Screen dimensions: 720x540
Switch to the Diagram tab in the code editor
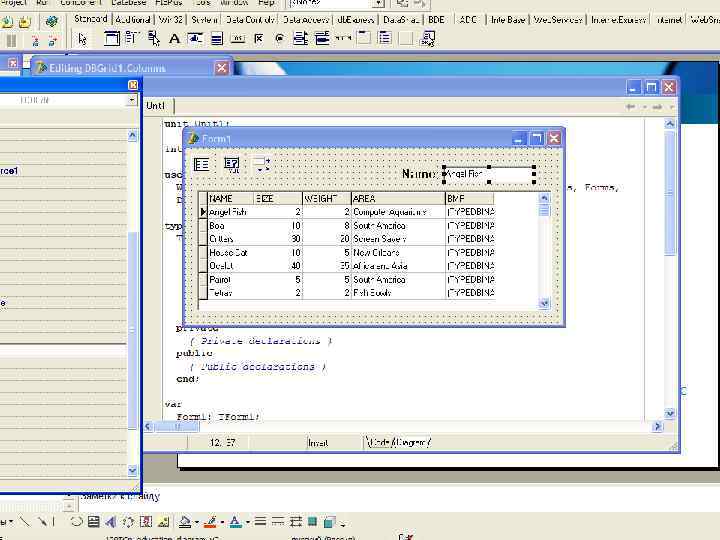click(413, 443)
